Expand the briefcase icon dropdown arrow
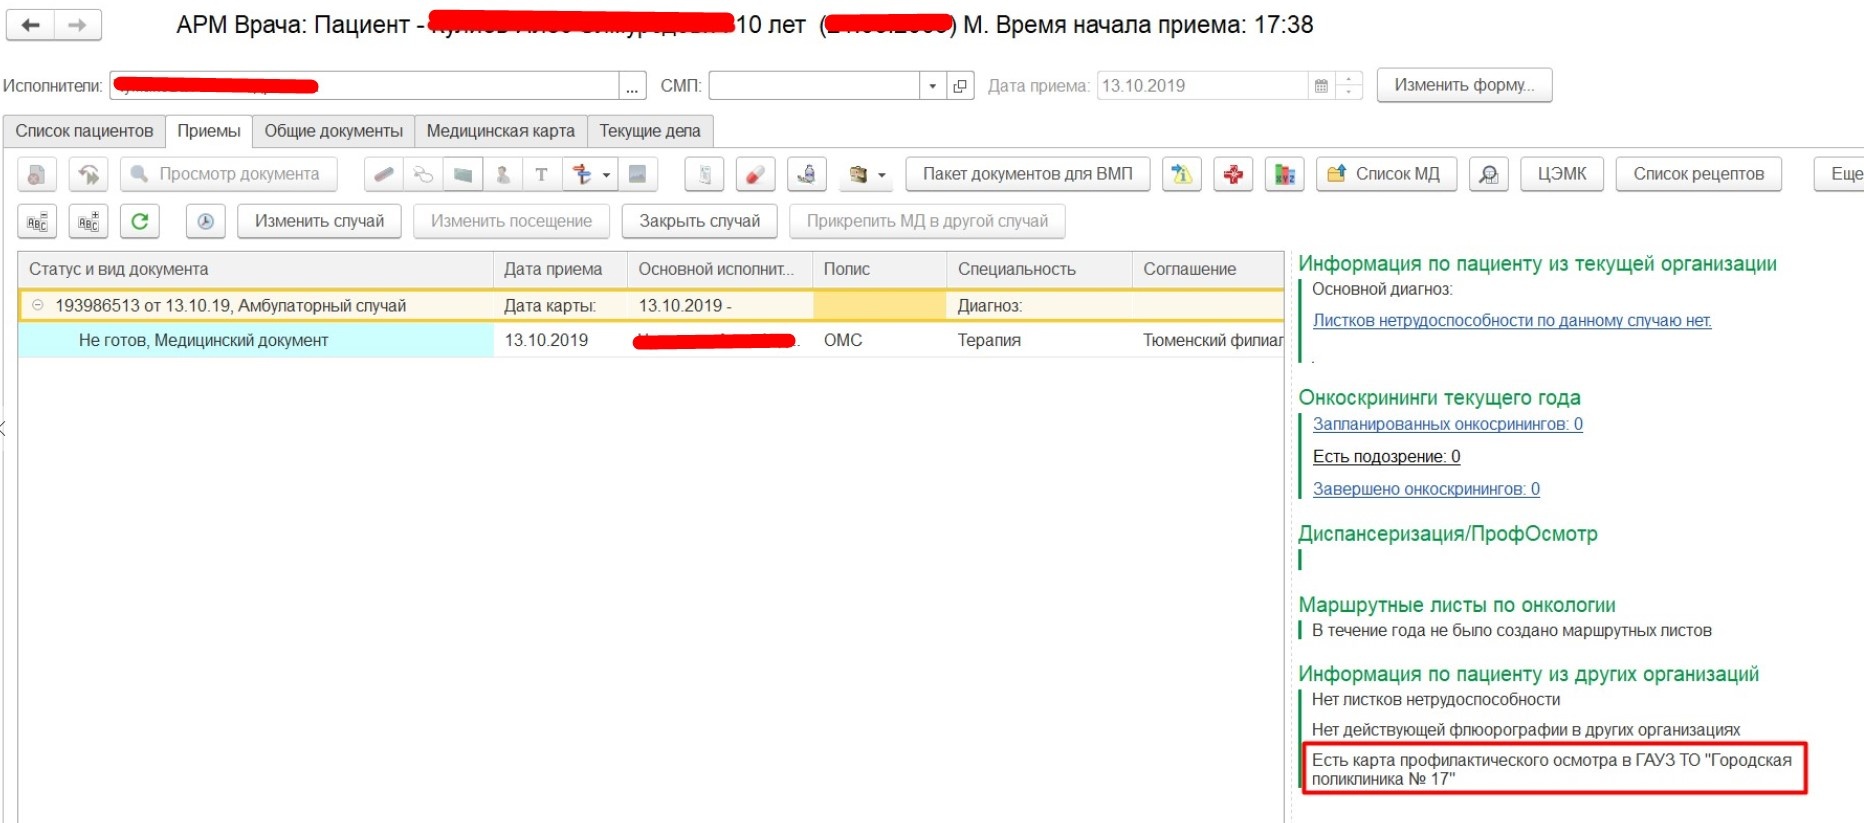Viewport: 1864px width, 823px height. pyautogui.click(x=881, y=175)
